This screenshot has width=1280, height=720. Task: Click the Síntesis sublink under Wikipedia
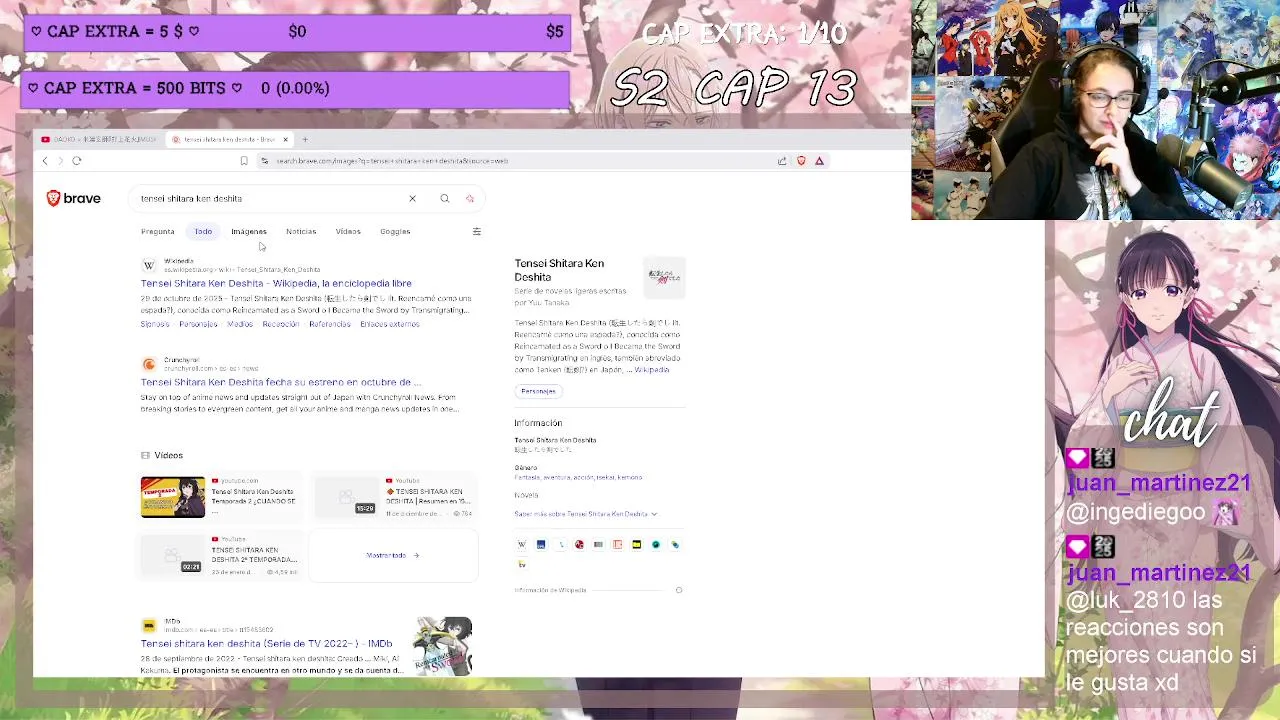tap(155, 324)
